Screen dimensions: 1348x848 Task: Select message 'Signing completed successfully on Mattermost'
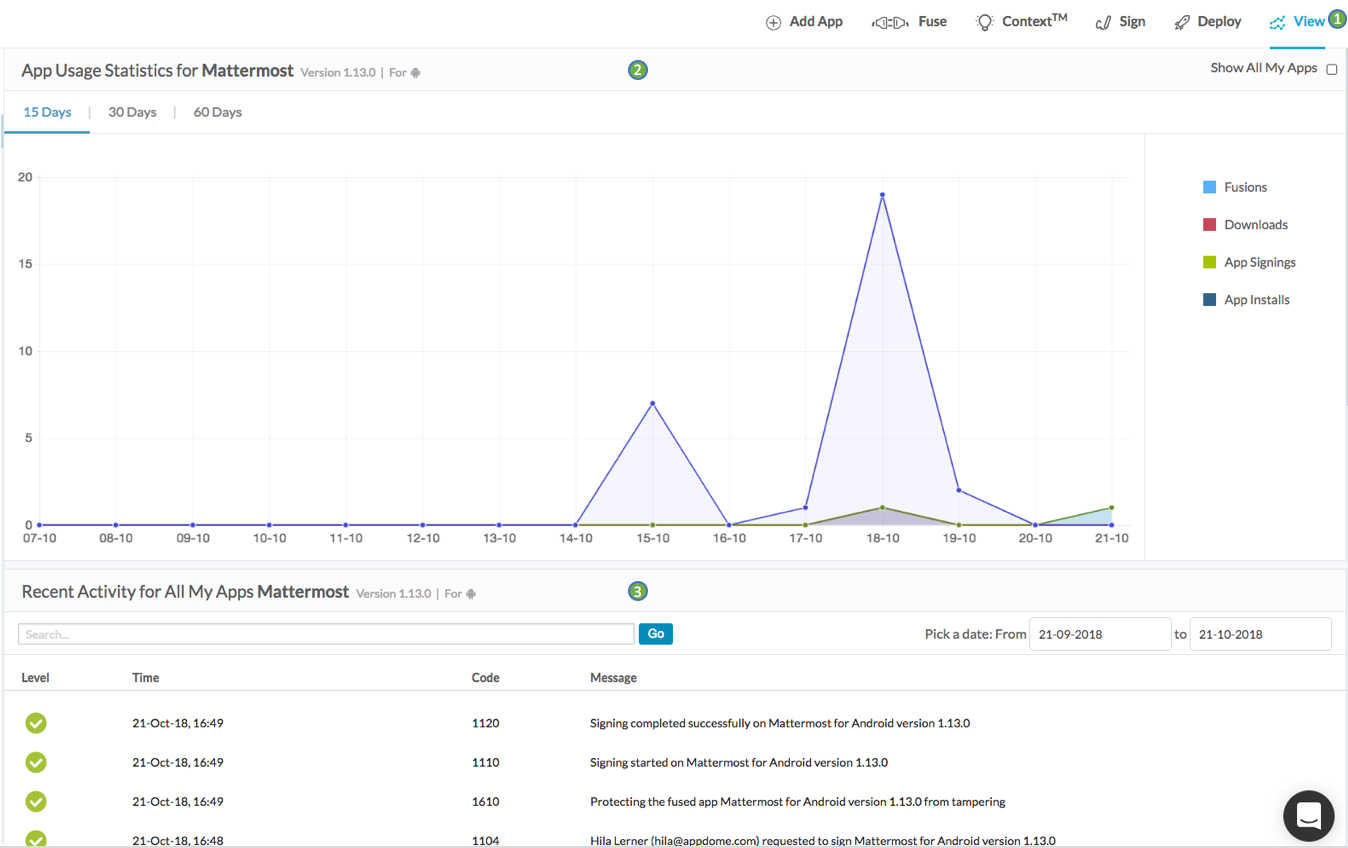click(x=780, y=723)
